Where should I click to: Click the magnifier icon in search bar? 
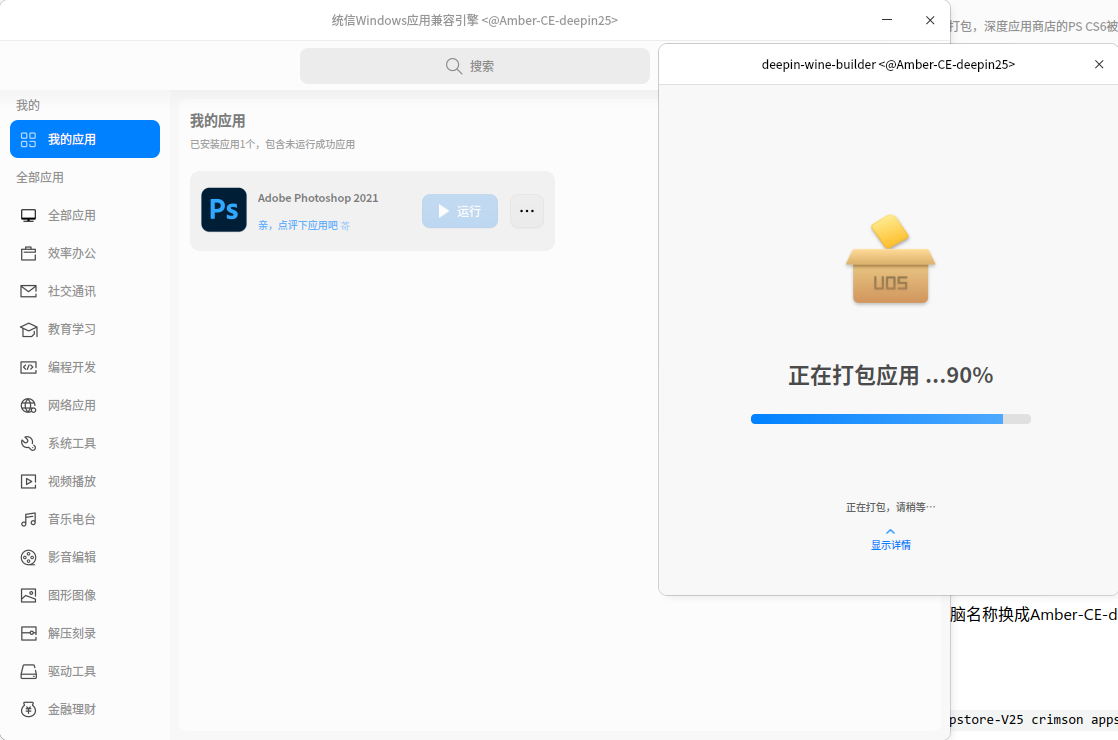(453, 66)
